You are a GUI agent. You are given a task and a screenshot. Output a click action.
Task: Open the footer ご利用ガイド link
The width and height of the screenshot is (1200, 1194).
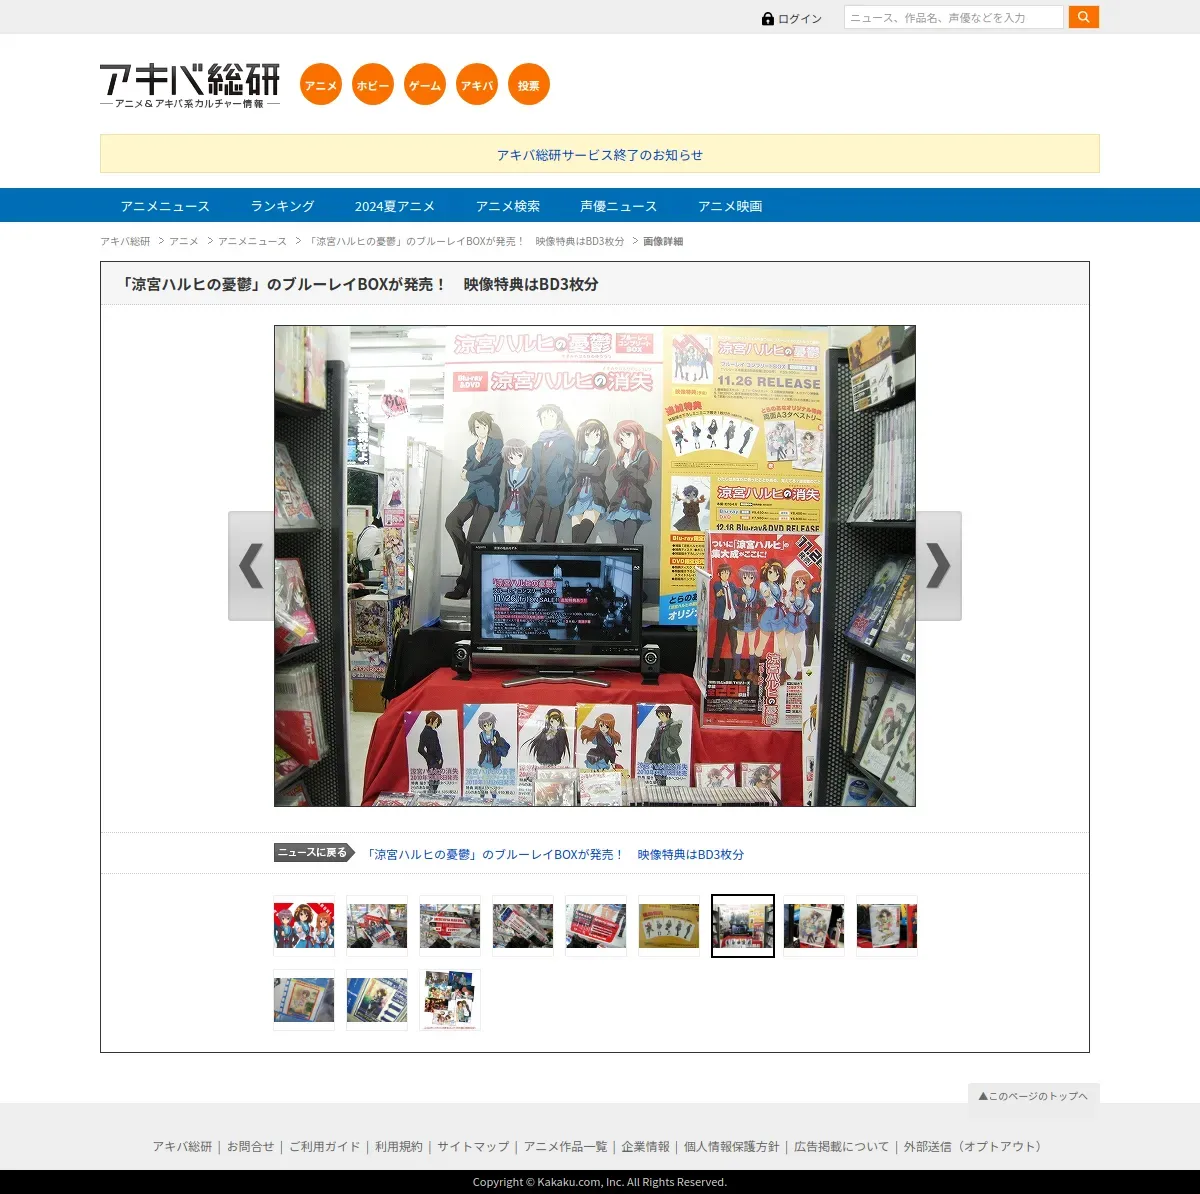point(324,1147)
